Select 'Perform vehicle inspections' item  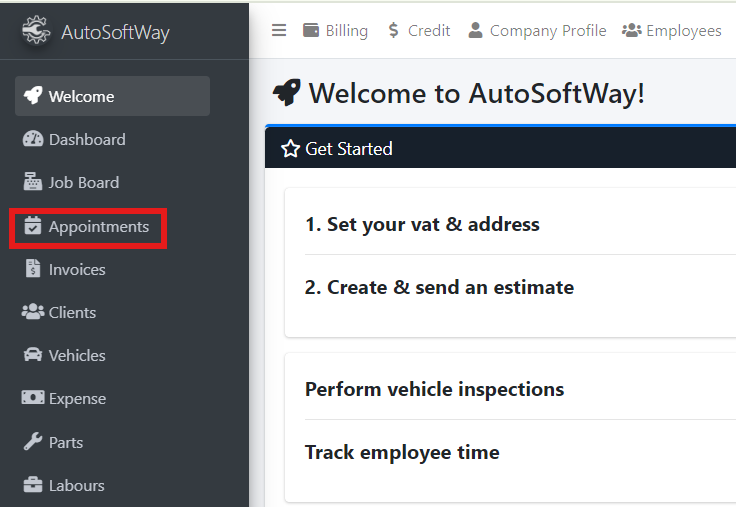click(x=435, y=389)
